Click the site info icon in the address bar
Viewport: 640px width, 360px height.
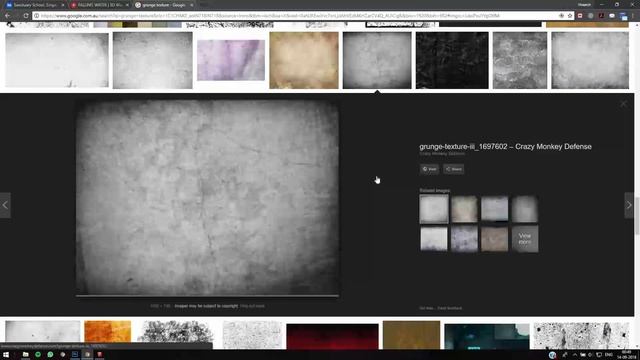[36, 16]
